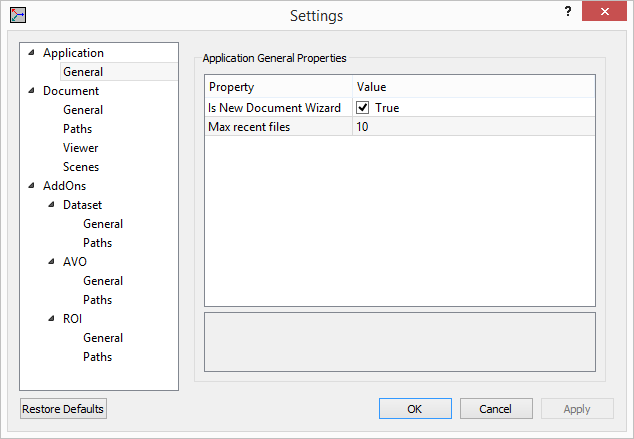The height and width of the screenshot is (439, 634).
Task: Open Document Paths settings
Action: [x=77, y=129]
